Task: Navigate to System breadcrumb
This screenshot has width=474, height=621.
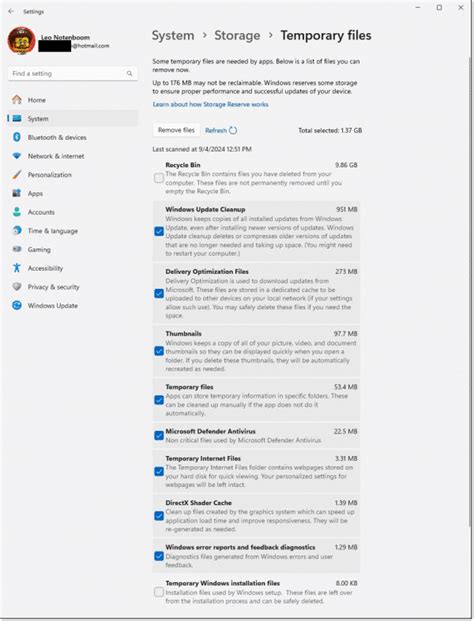Action: pos(173,35)
